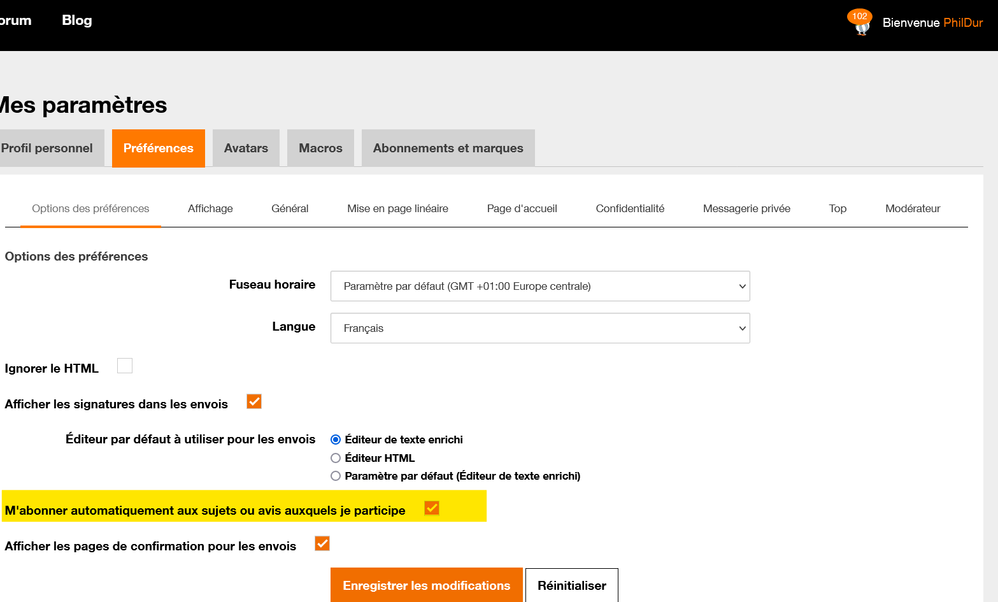Open the Langue dropdown
The image size is (998, 602).
click(540, 328)
